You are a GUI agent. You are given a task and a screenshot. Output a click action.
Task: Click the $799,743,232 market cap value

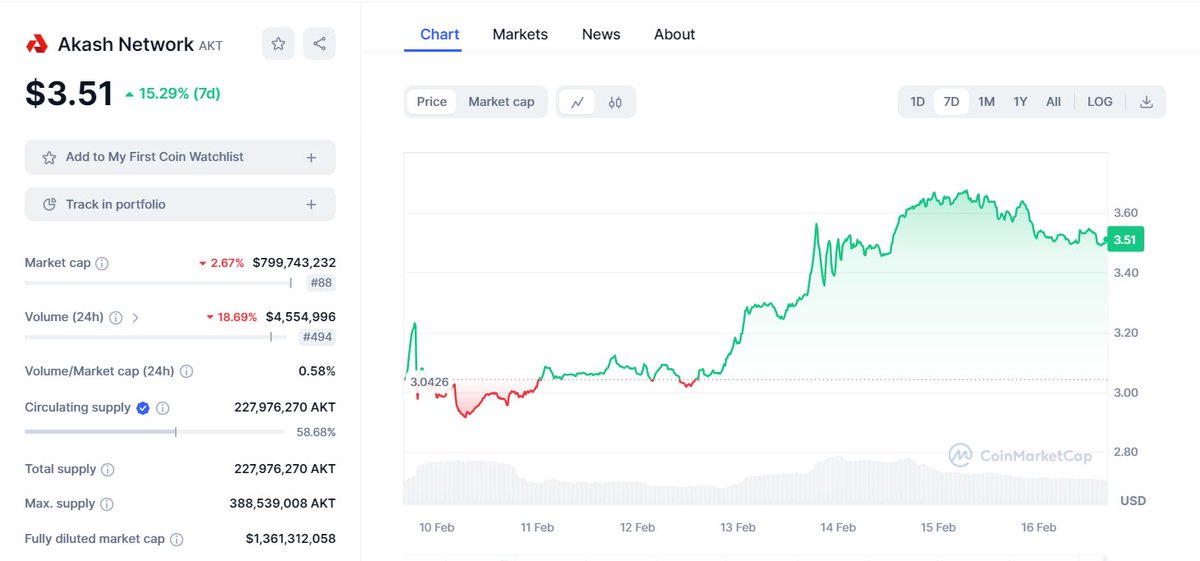pyautogui.click(x=294, y=263)
